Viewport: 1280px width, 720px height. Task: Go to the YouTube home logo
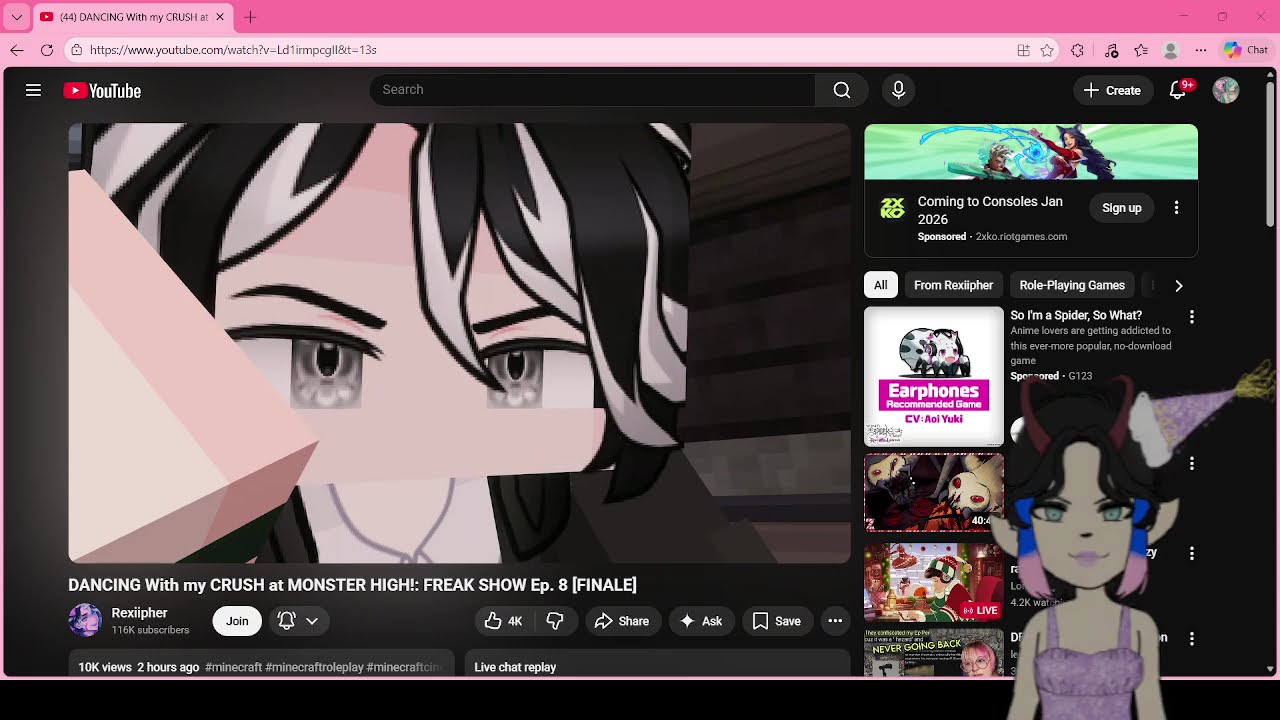tap(102, 91)
